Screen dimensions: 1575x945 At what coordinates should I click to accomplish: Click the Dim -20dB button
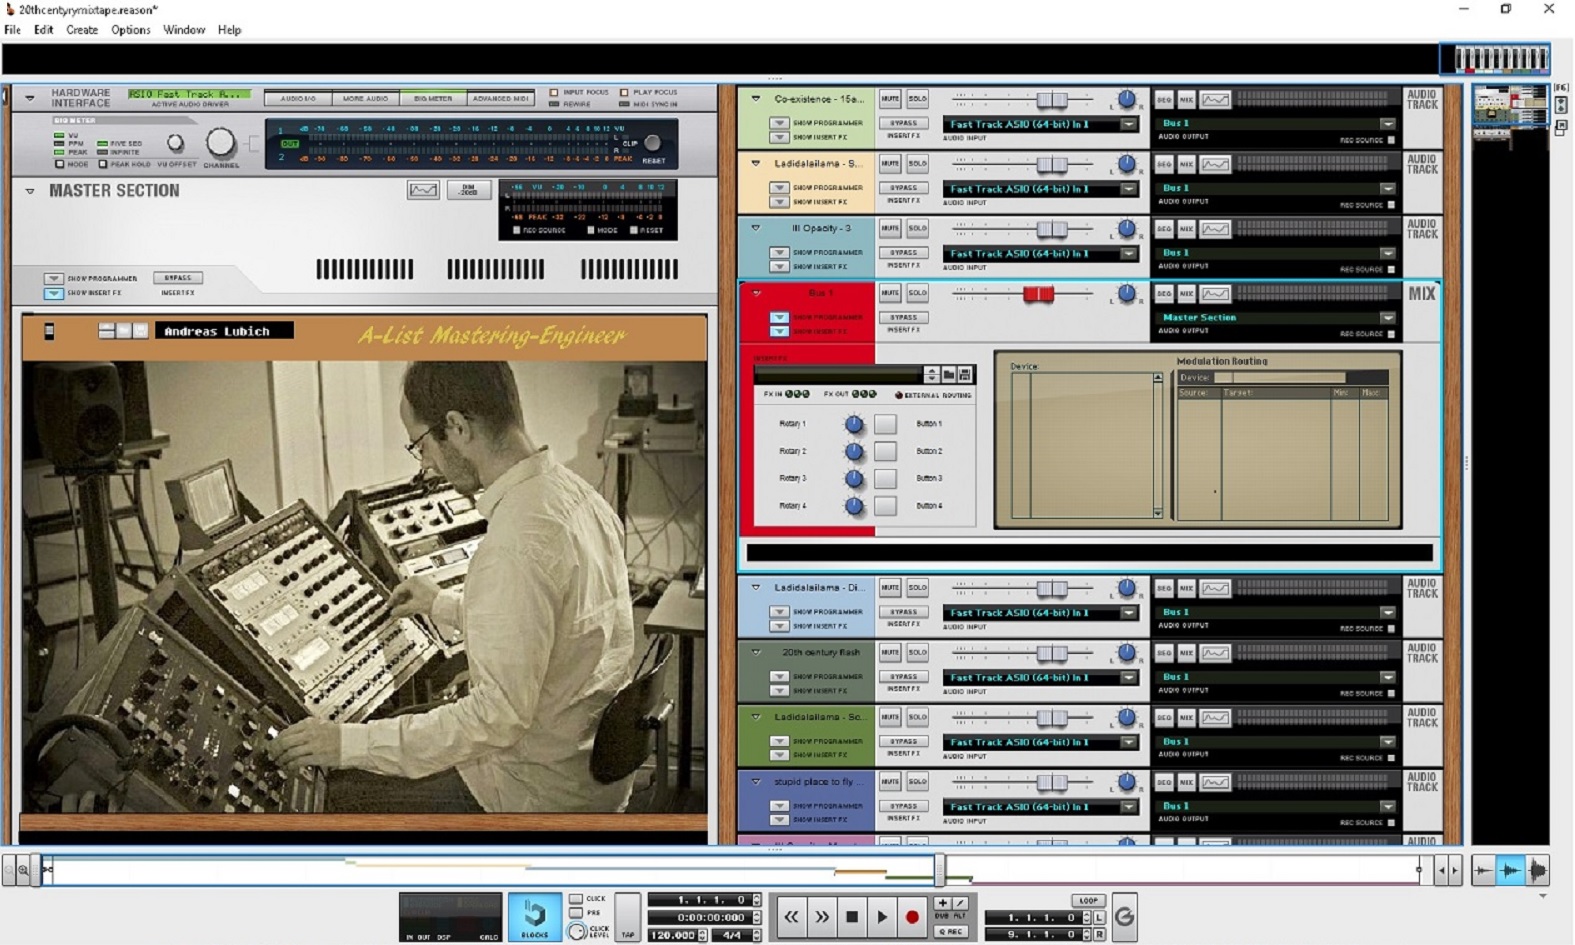coord(468,190)
